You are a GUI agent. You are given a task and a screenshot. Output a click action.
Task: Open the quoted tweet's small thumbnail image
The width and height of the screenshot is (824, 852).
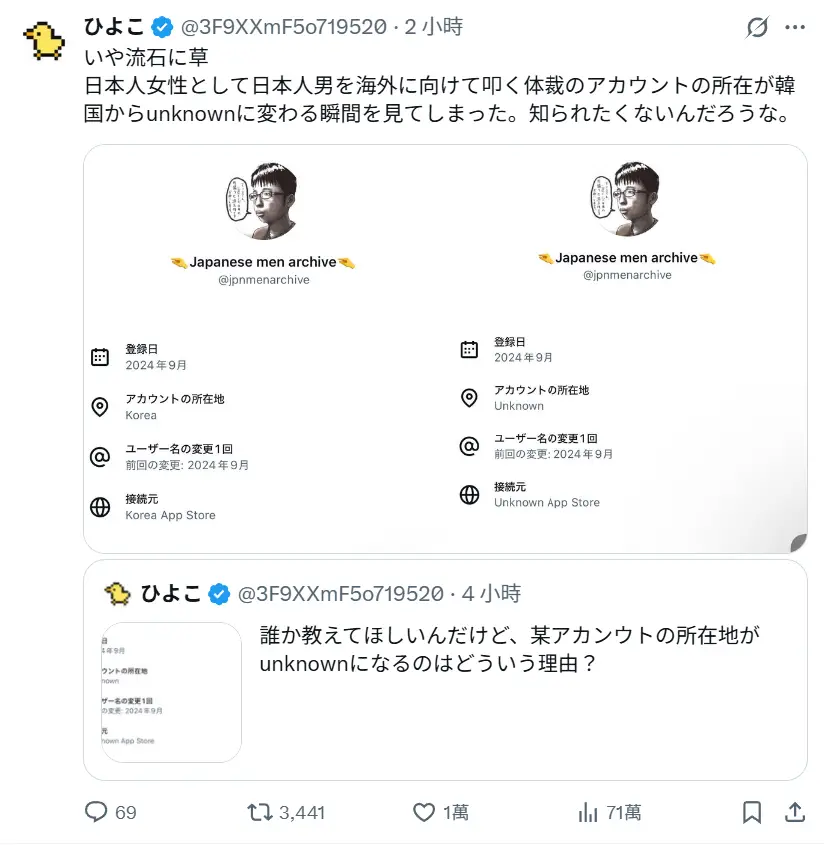click(x=172, y=692)
